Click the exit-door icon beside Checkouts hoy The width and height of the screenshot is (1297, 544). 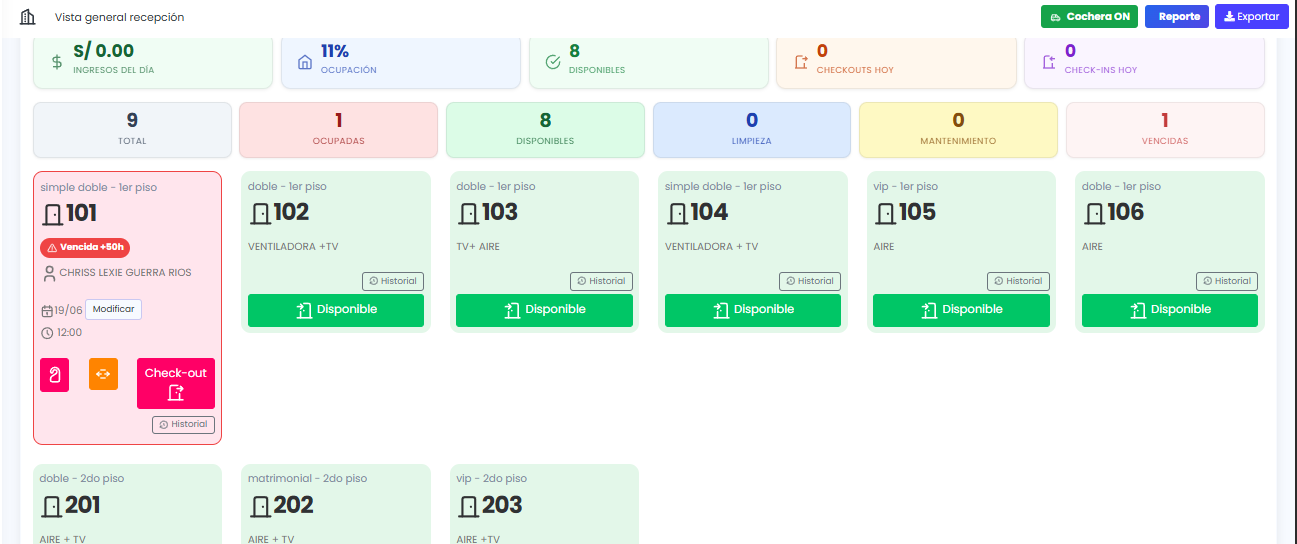[x=801, y=62]
